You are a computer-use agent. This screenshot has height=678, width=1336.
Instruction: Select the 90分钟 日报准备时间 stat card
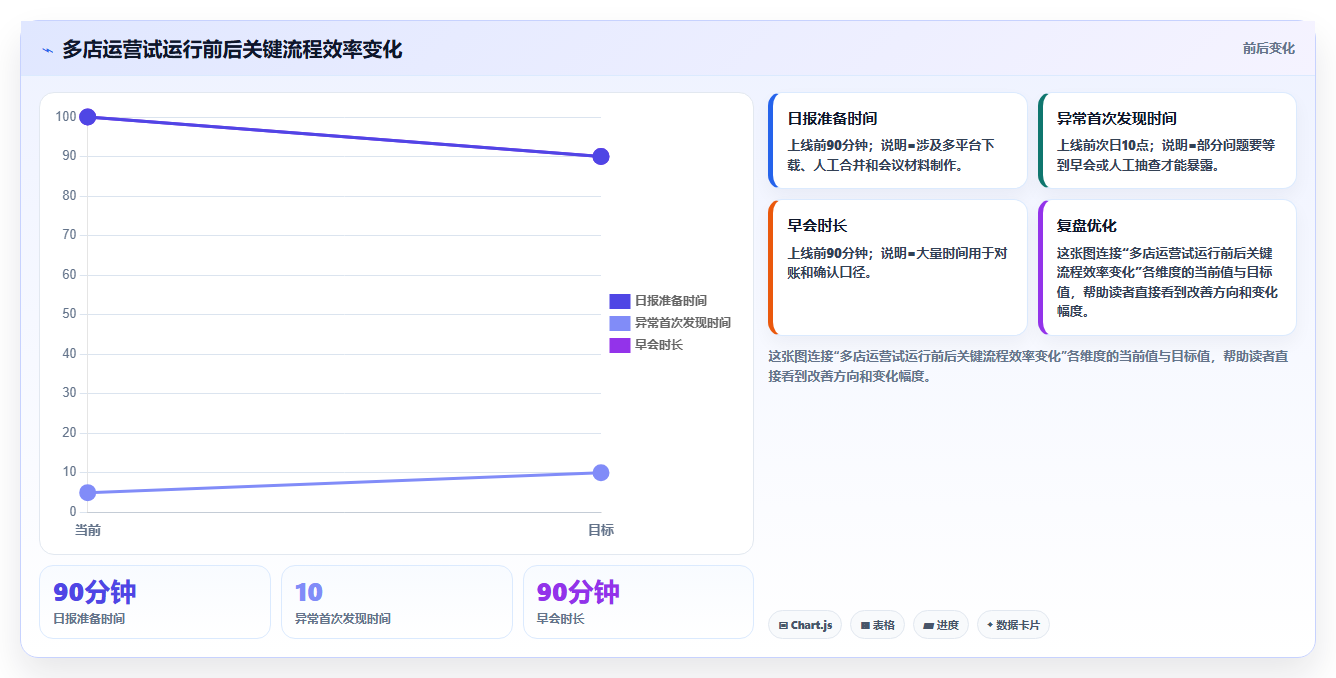(155, 602)
